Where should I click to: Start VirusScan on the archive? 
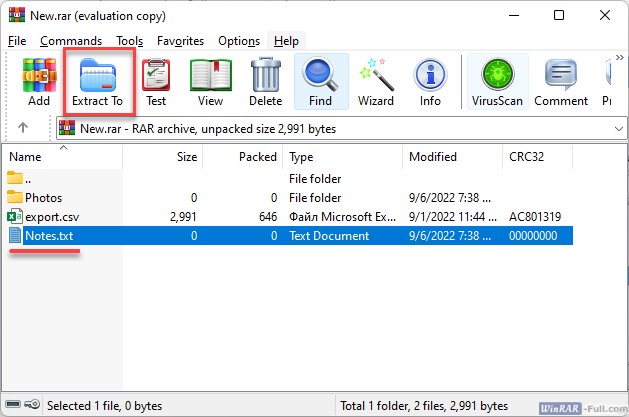(495, 82)
